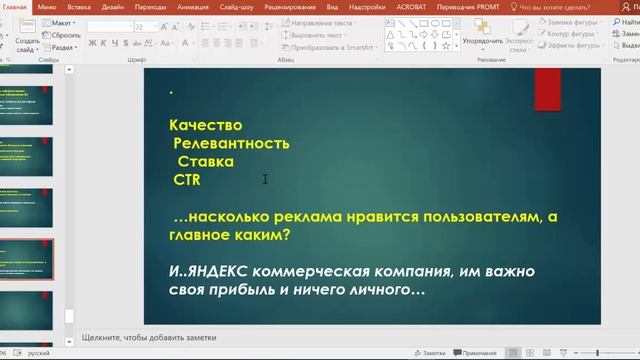This screenshot has height=360, width=640.
Task: Center the text
Action: coord(217,43)
